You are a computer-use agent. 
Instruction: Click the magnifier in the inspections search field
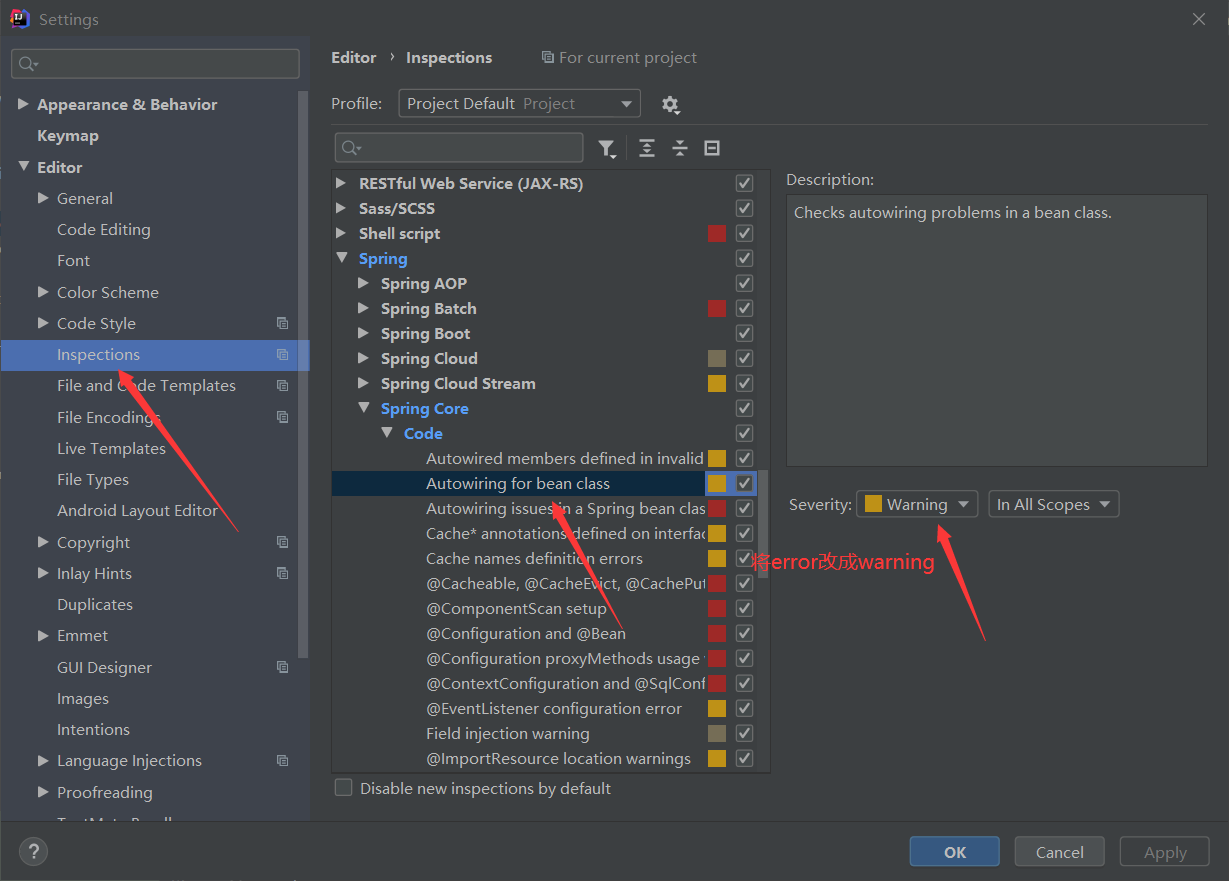click(351, 148)
